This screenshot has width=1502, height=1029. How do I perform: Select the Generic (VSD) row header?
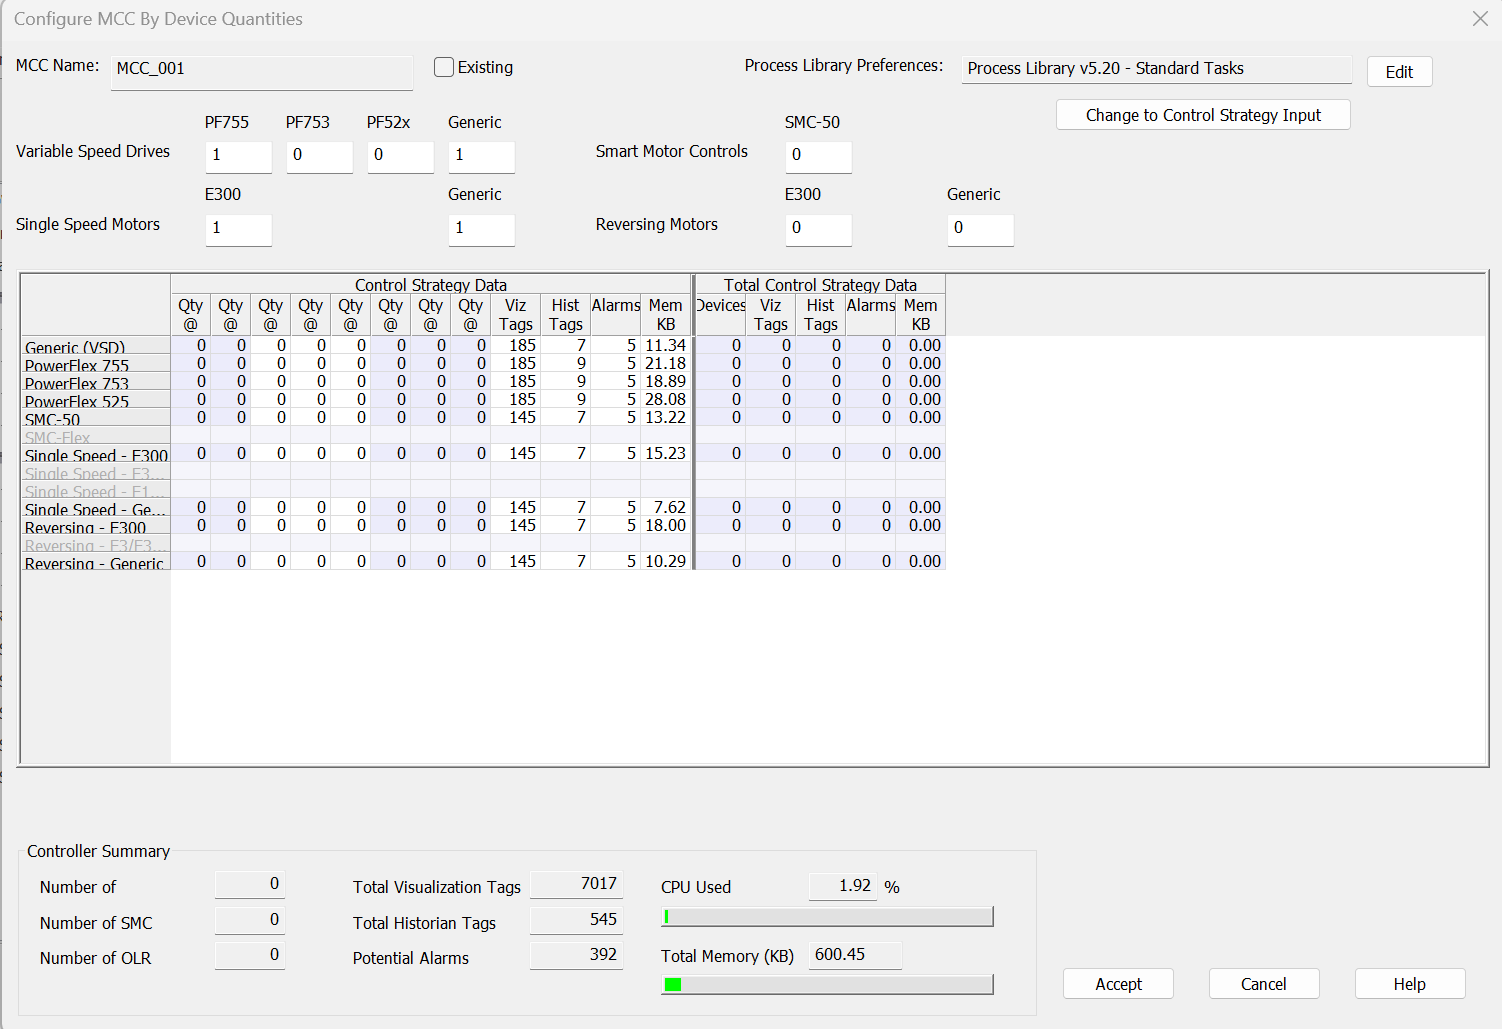click(96, 346)
